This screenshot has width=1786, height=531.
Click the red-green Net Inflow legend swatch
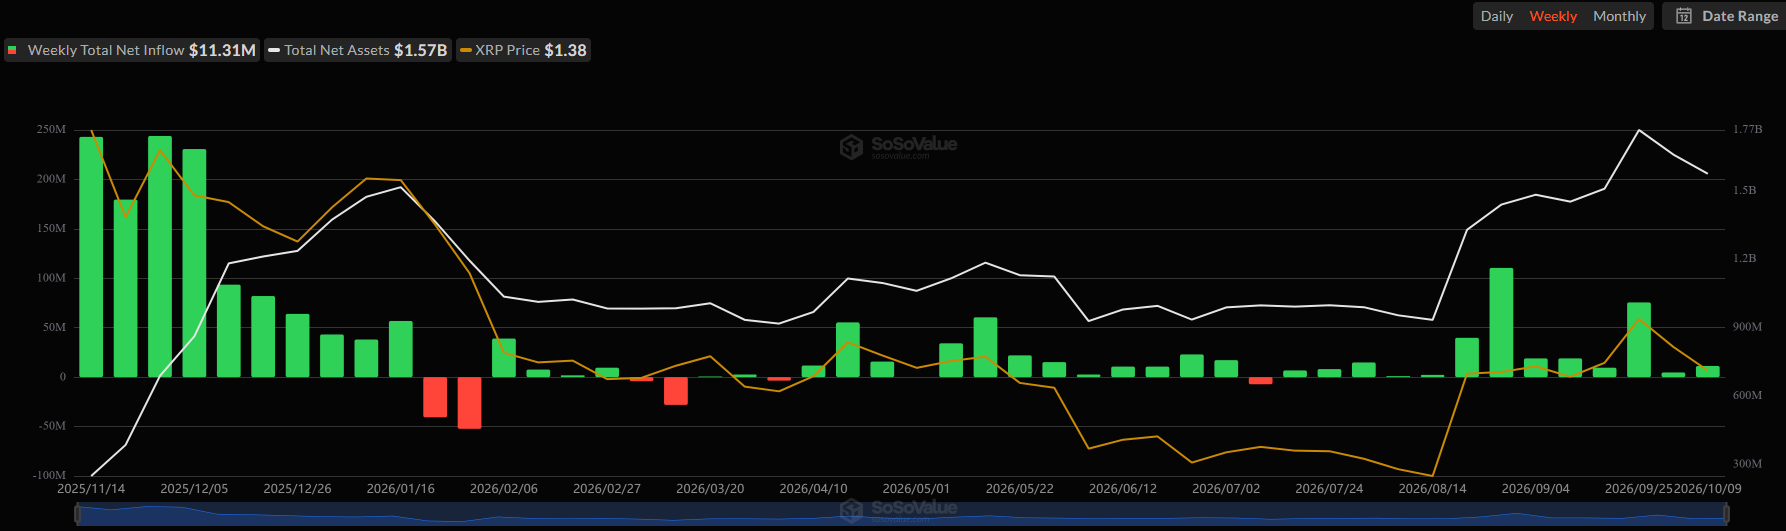point(12,50)
